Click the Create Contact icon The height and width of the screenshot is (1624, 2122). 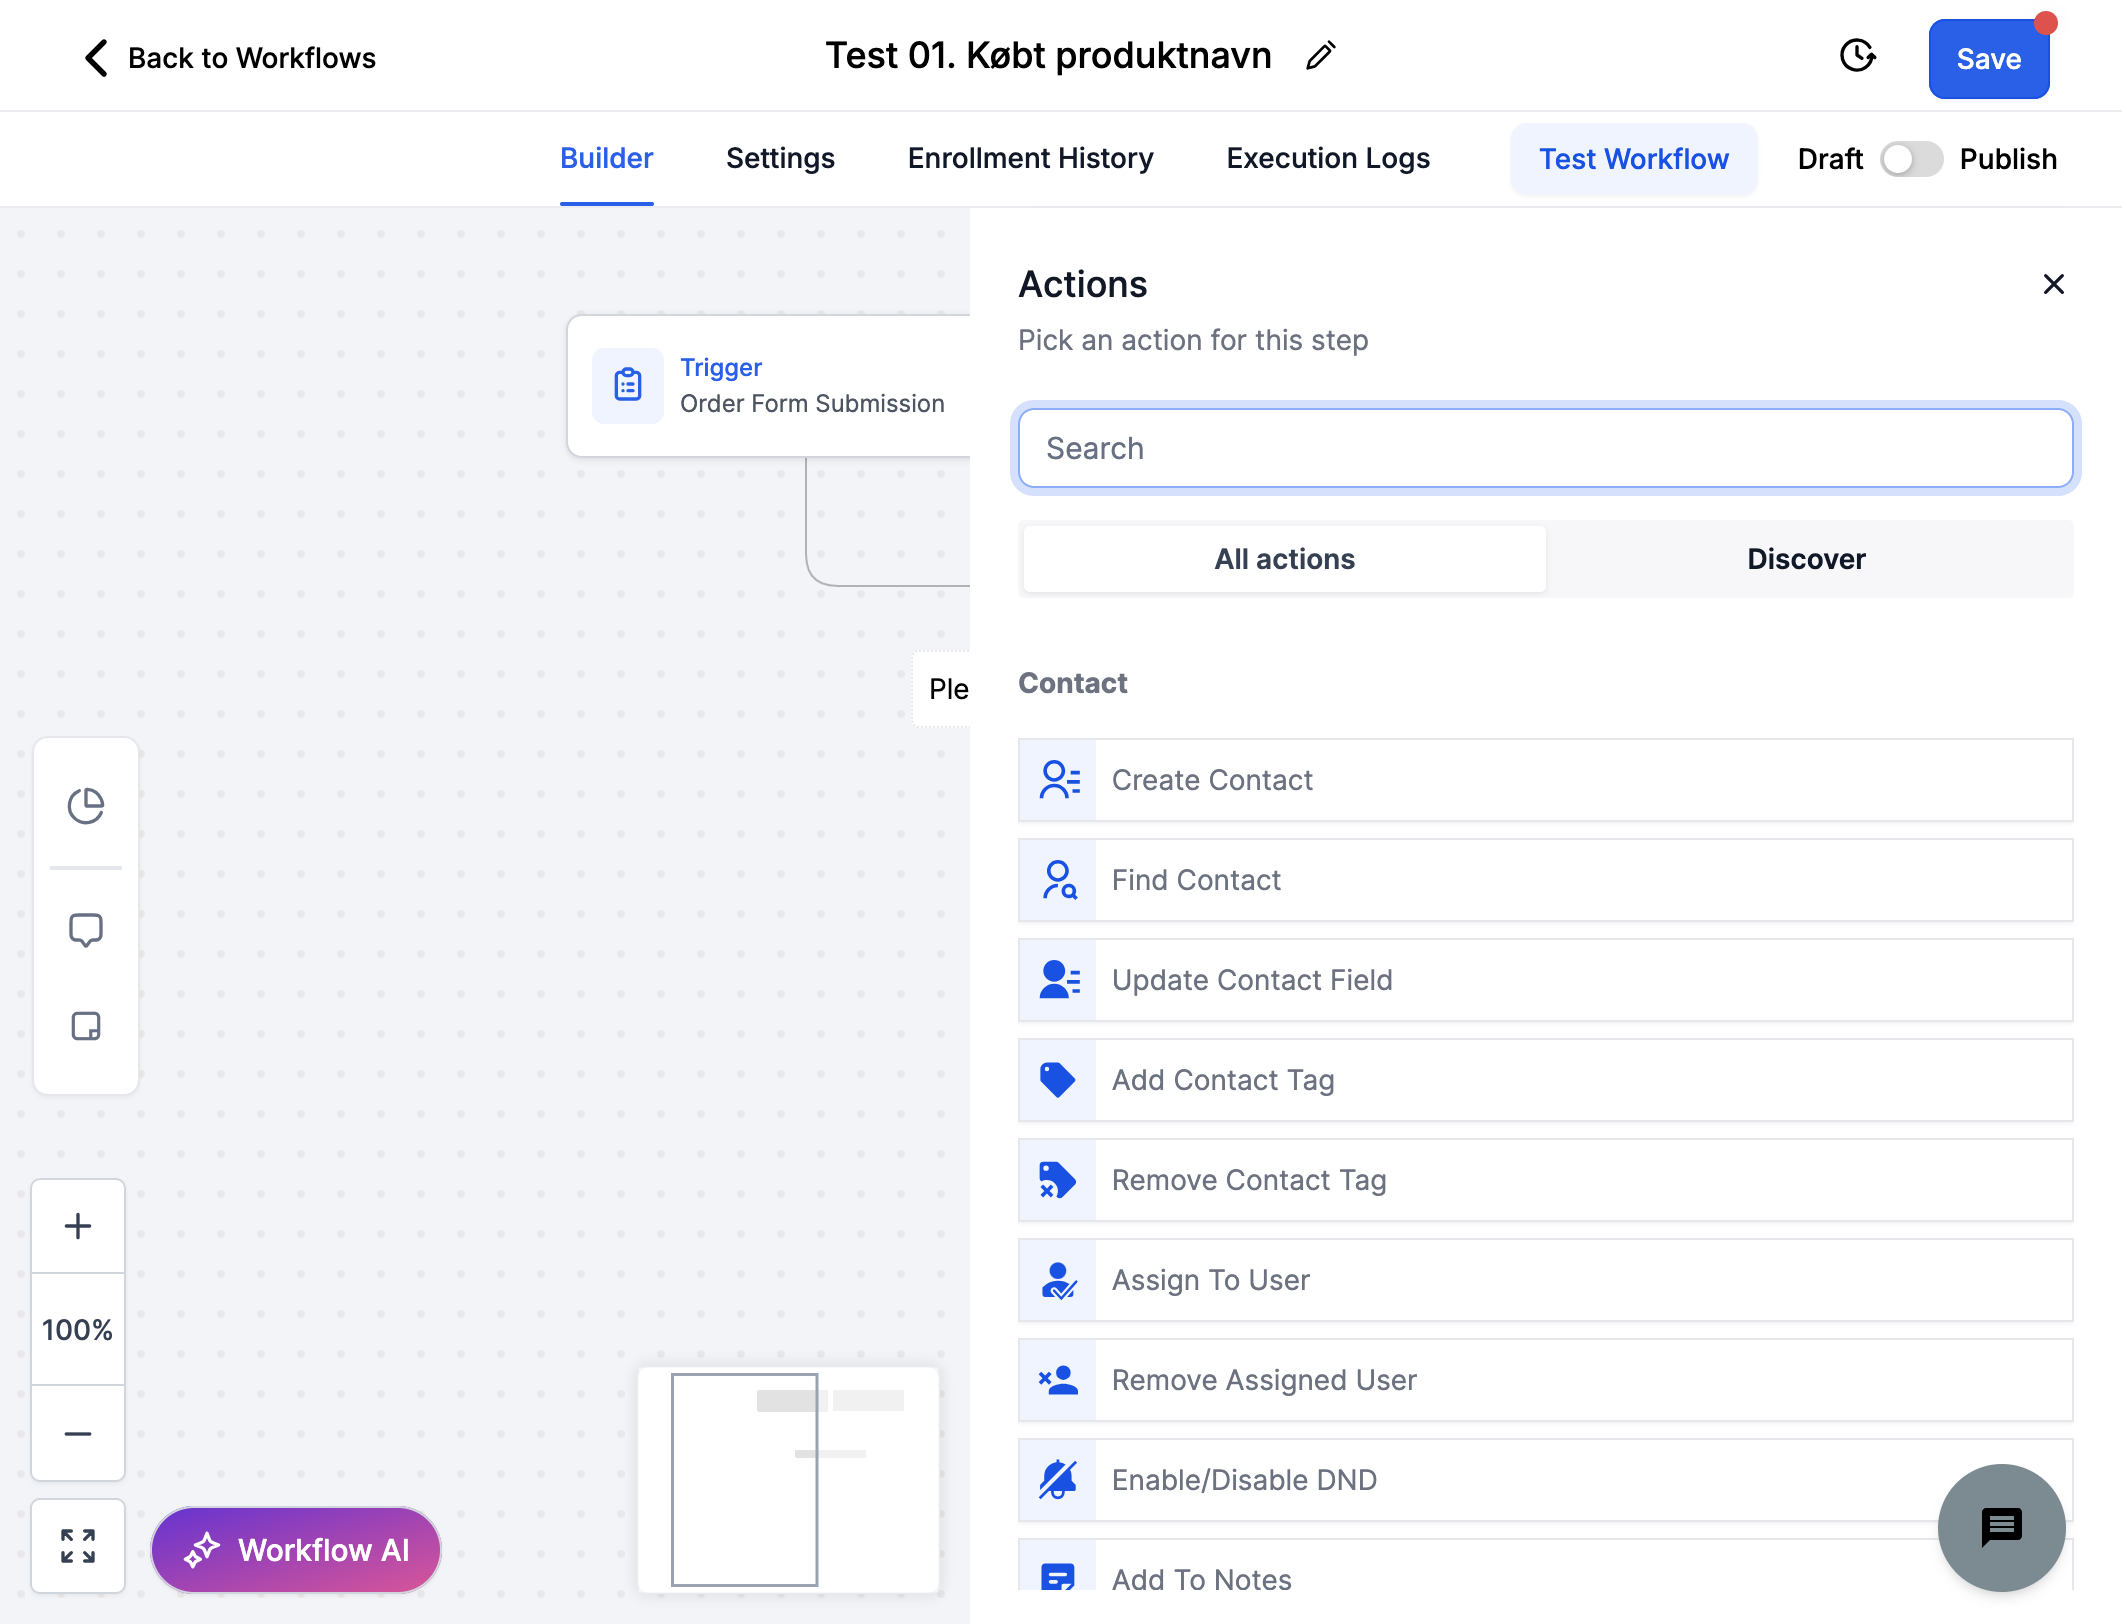pyautogui.click(x=1058, y=780)
